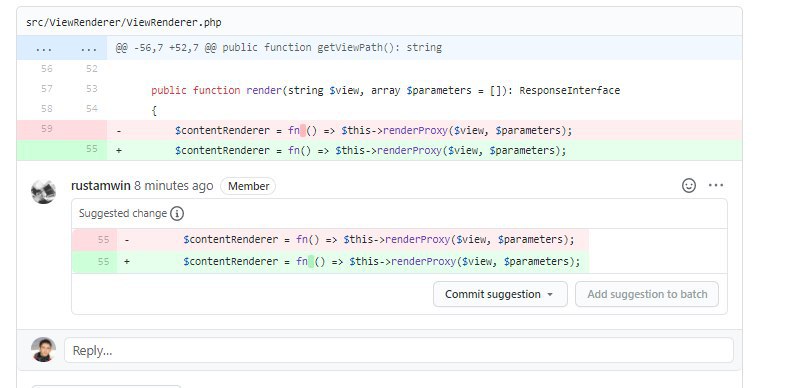Select new line number 53
Image resolution: width=795 pixels, height=388 pixels.
coord(91,89)
